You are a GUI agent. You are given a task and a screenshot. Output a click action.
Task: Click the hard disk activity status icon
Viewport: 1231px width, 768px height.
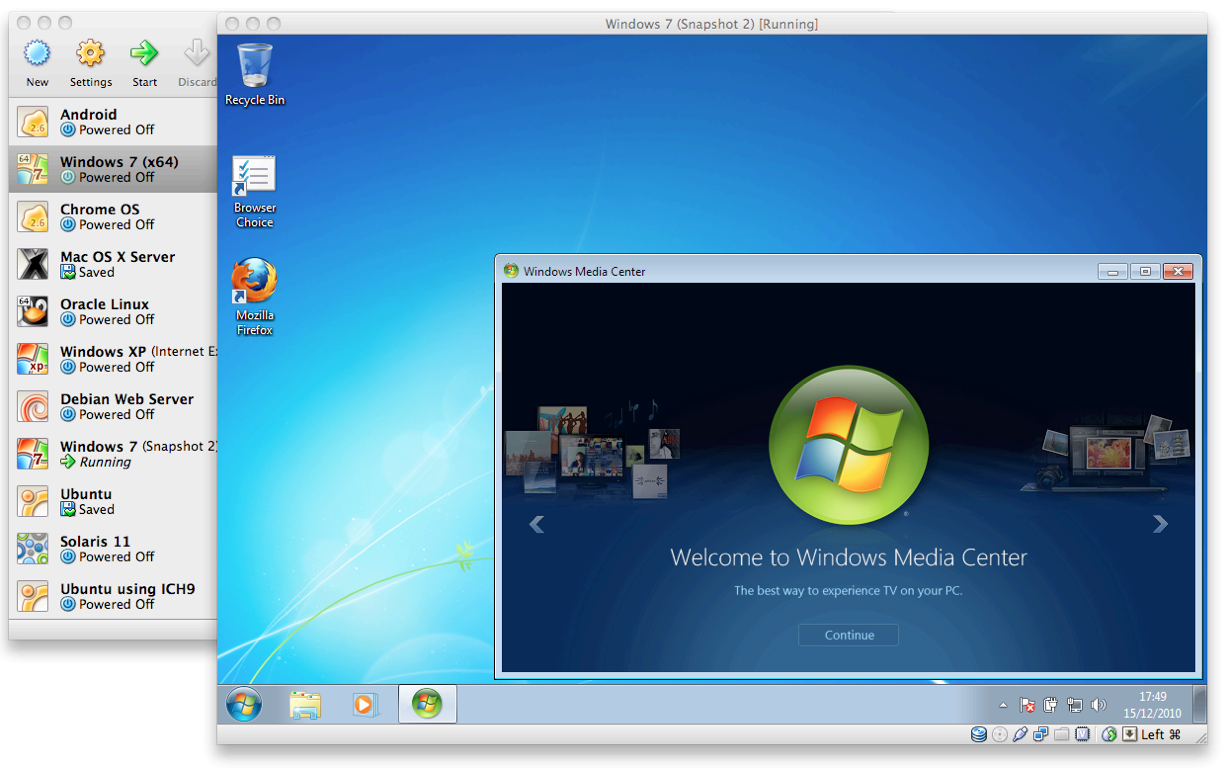click(x=979, y=735)
